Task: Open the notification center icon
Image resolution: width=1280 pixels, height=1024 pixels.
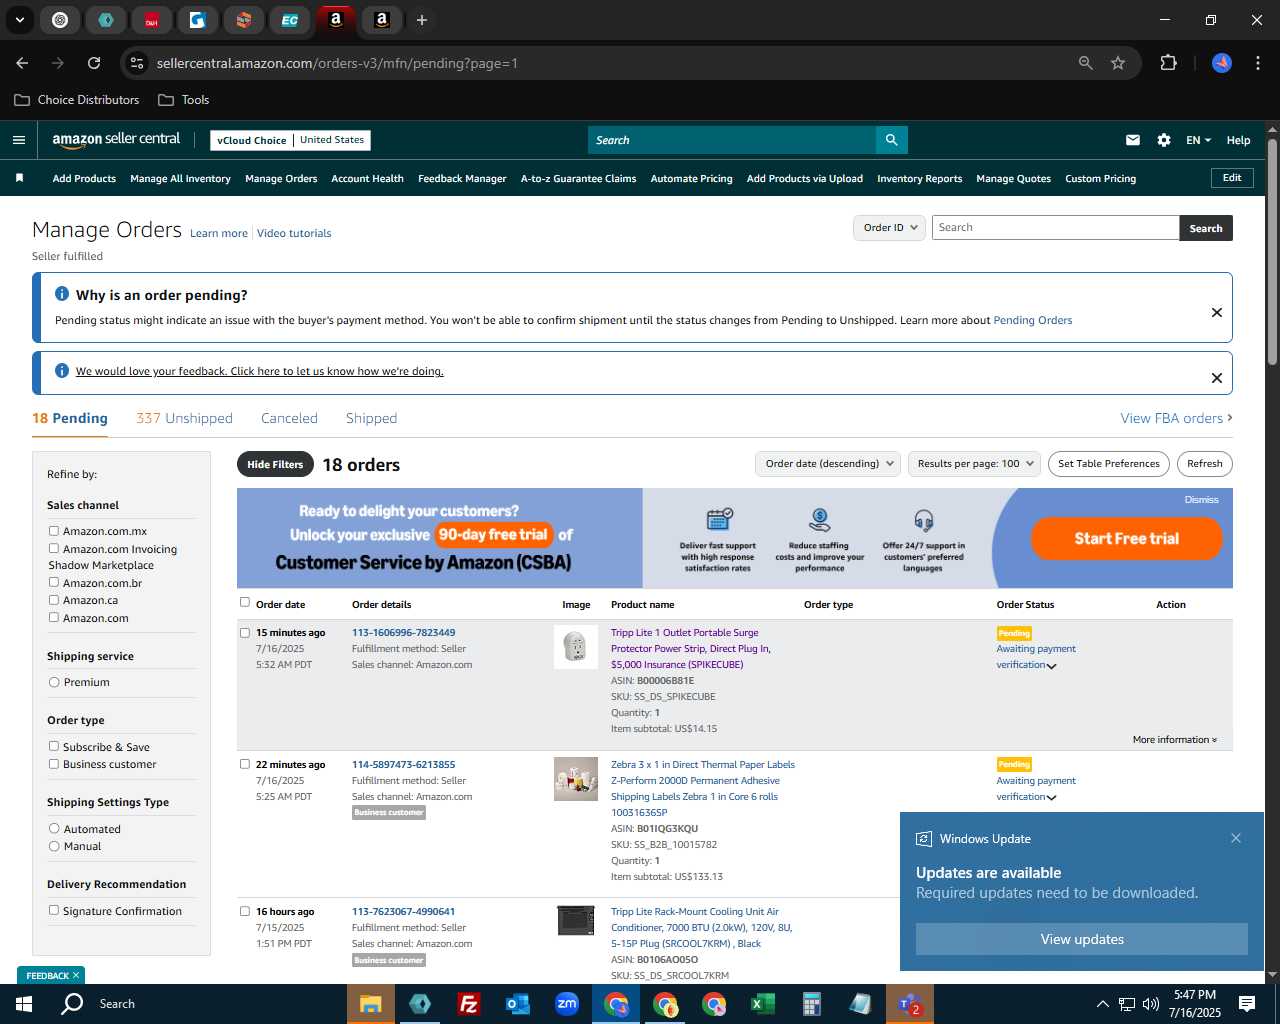Action: (1247, 1004)
